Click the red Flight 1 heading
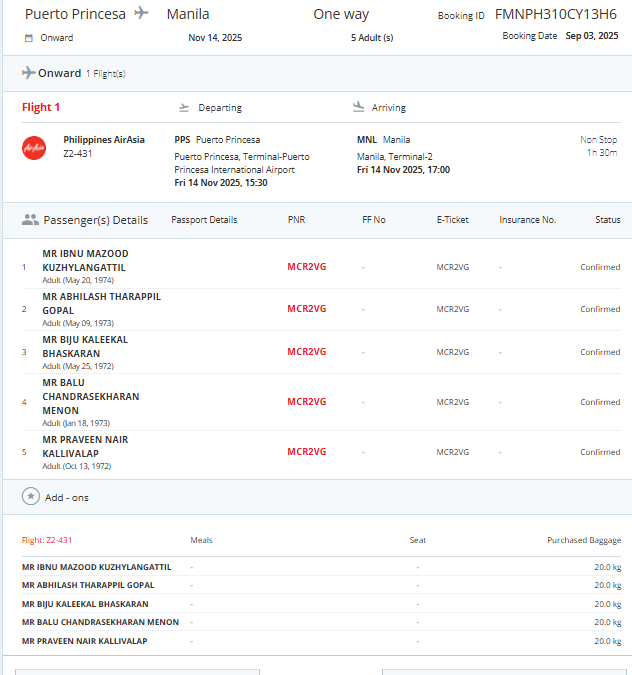Viewport: 632px width, 675px height. pyautogui.click(x=41, y=107)
